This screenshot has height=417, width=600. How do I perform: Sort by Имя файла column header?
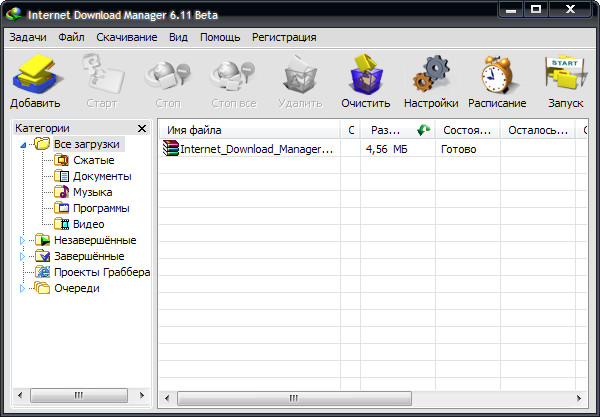click(x=248, y=130)
